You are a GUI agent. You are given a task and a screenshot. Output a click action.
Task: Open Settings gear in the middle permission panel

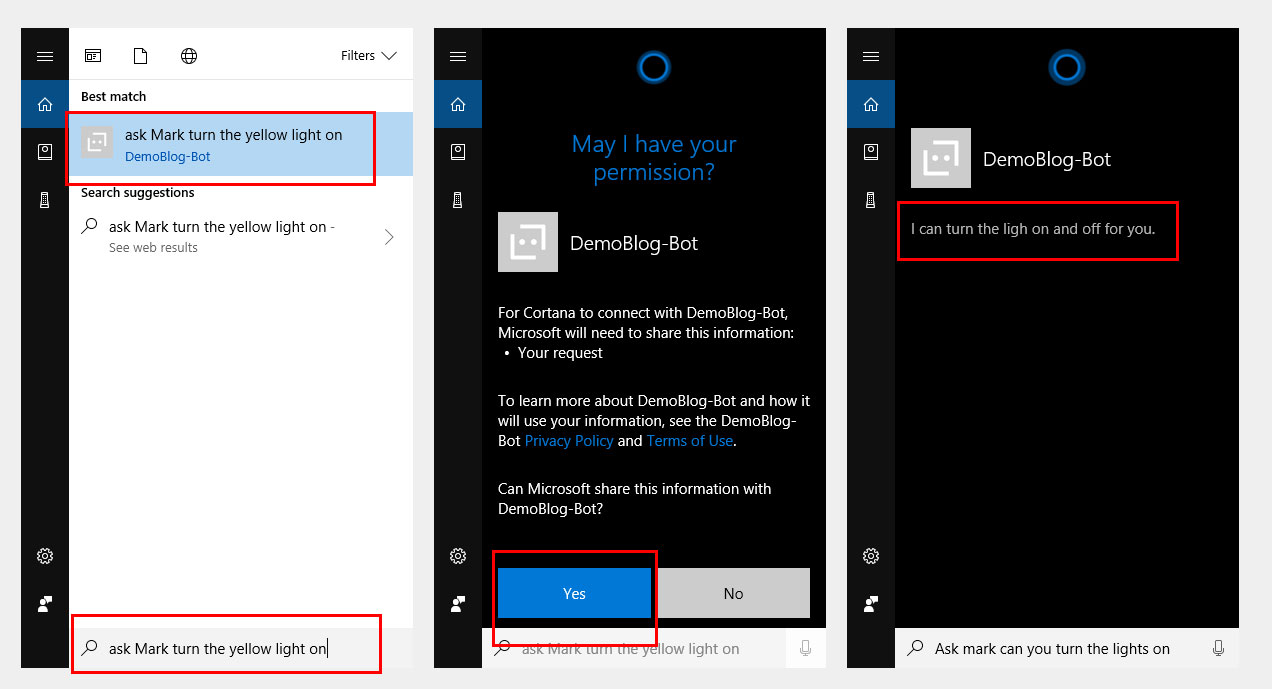pyautogui.click(x=458, y=556)
